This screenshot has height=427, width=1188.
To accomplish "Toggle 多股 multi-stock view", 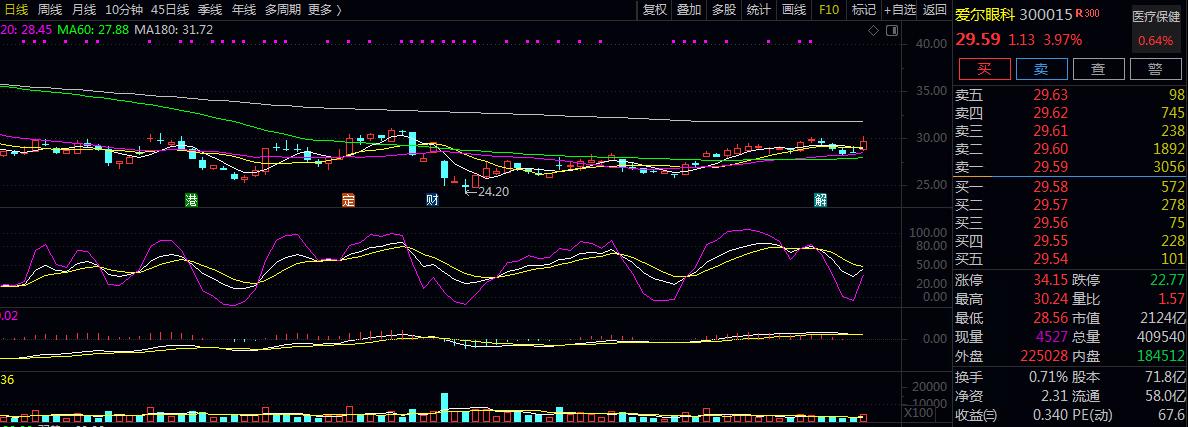I will tap(723, 10).
